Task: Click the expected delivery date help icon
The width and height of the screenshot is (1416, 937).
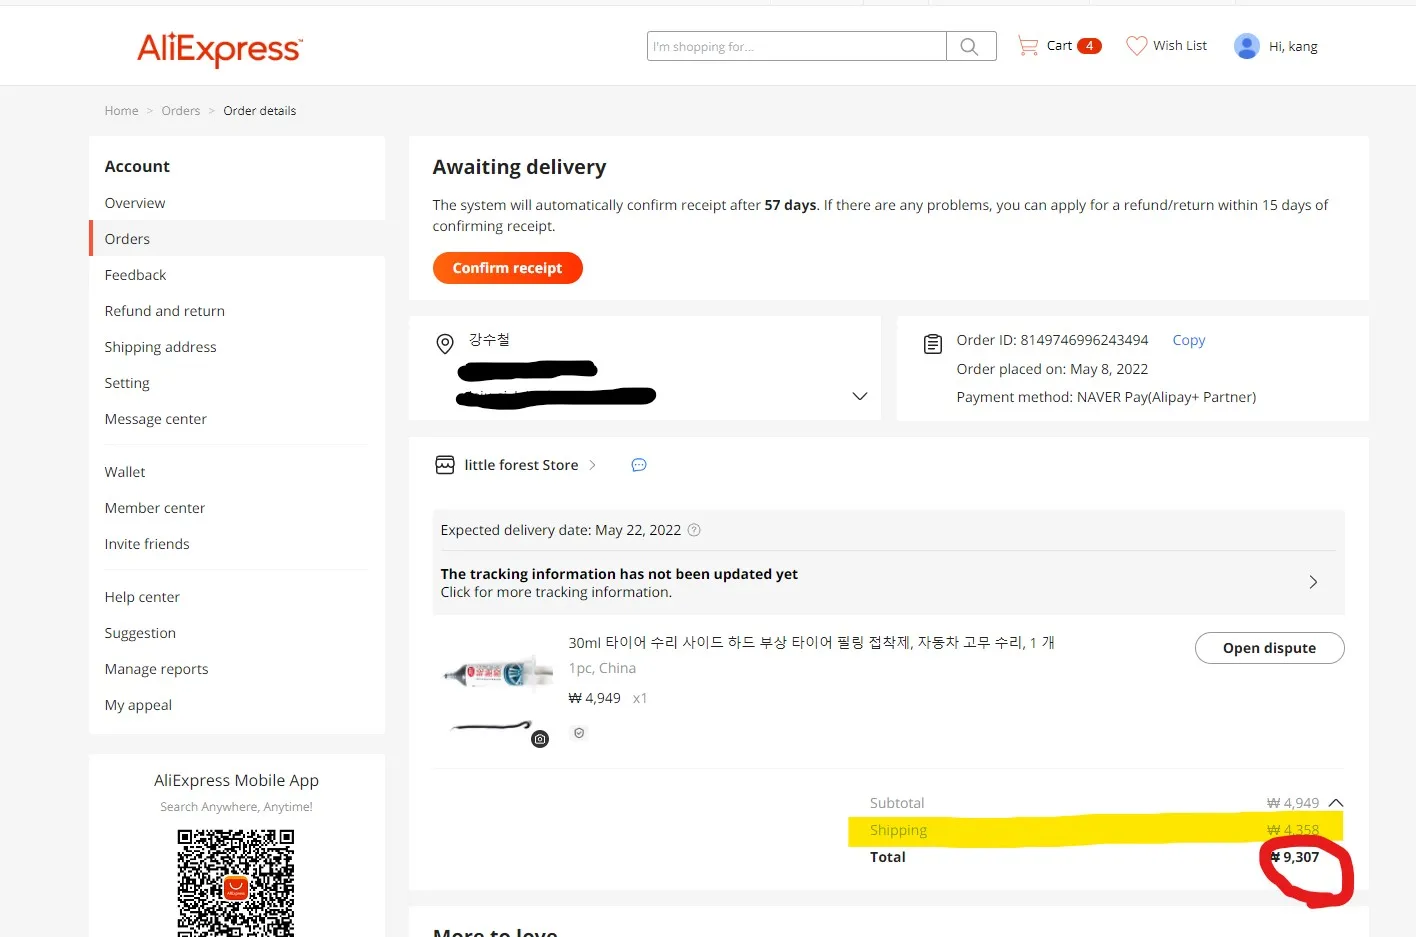Action: 694,530
